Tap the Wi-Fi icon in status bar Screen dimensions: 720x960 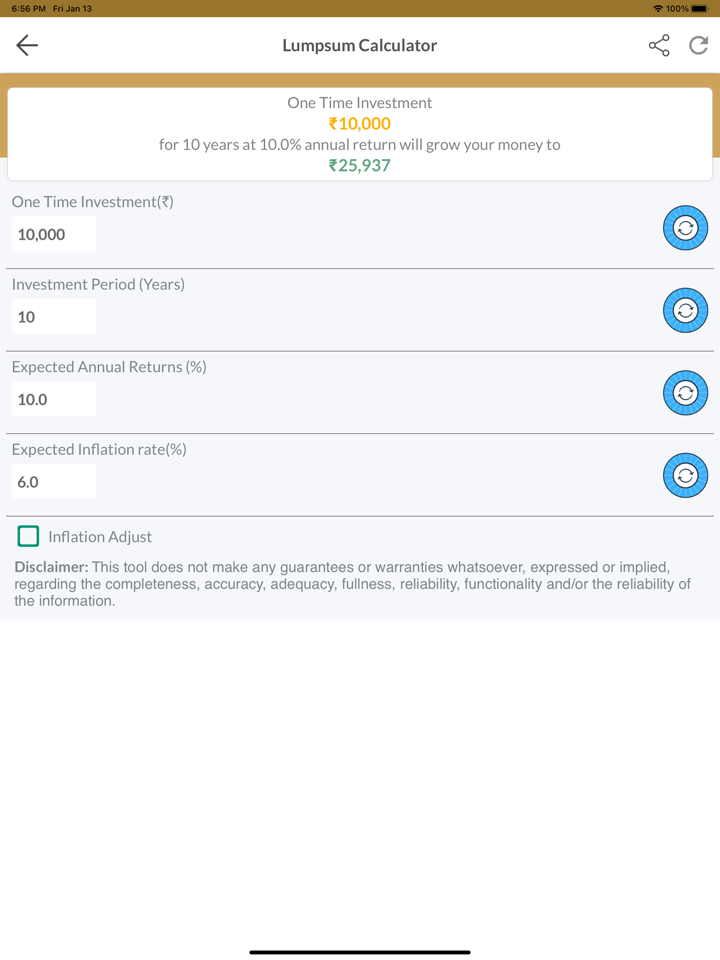(657, 8)
